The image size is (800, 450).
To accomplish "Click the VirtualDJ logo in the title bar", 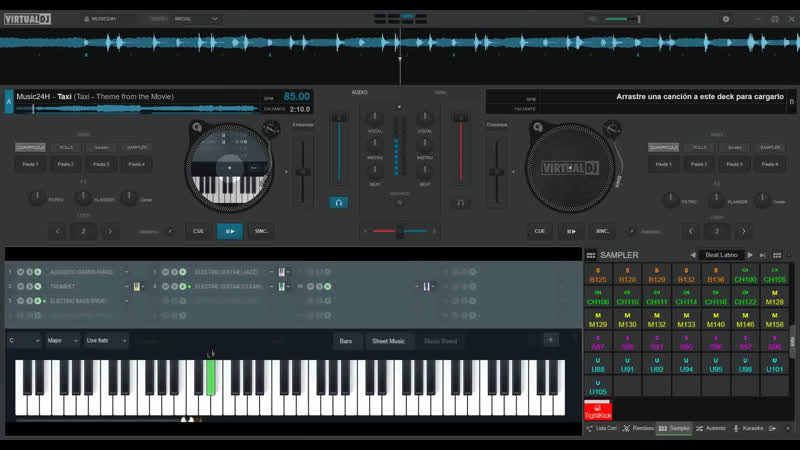I will tap(28, 19).
